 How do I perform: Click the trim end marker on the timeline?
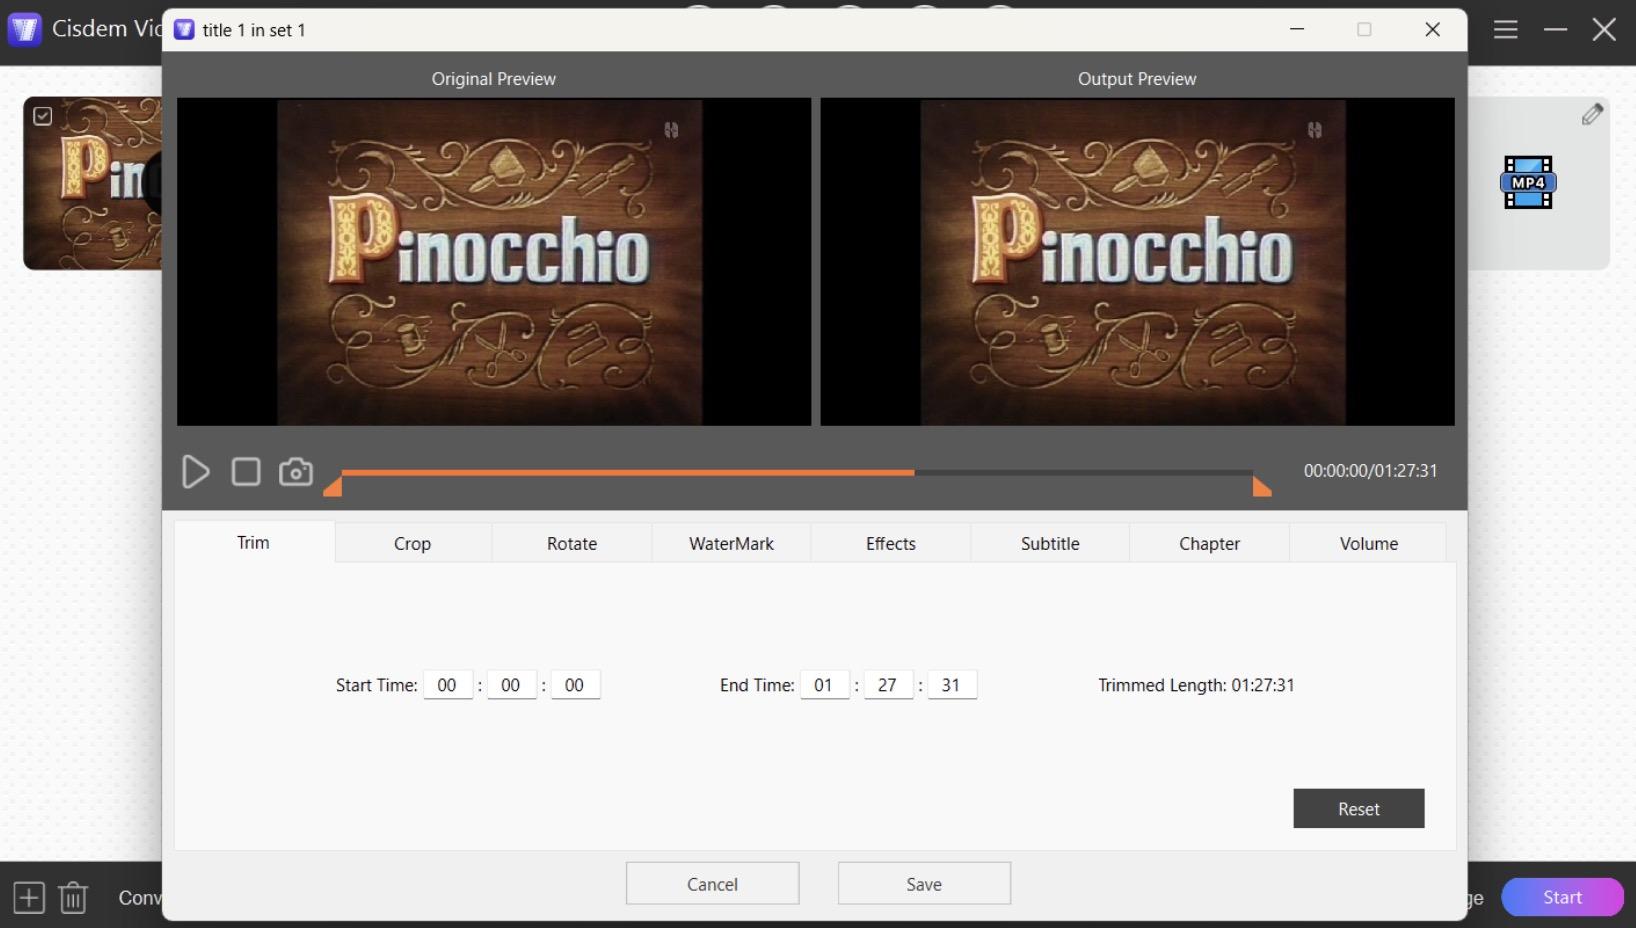click(x=1262, y=487)
